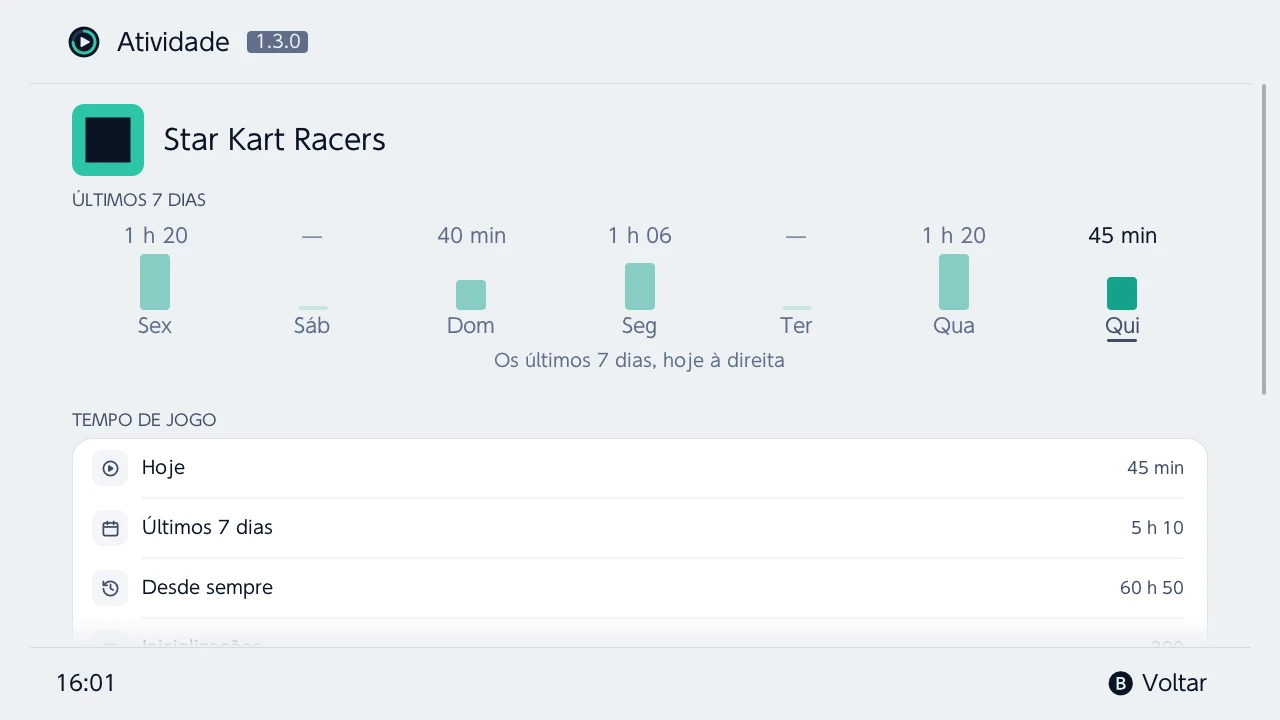This screenshot has height=720, width=1280.
Task: Go back with the Voltar button
Action: point(1158,684)
